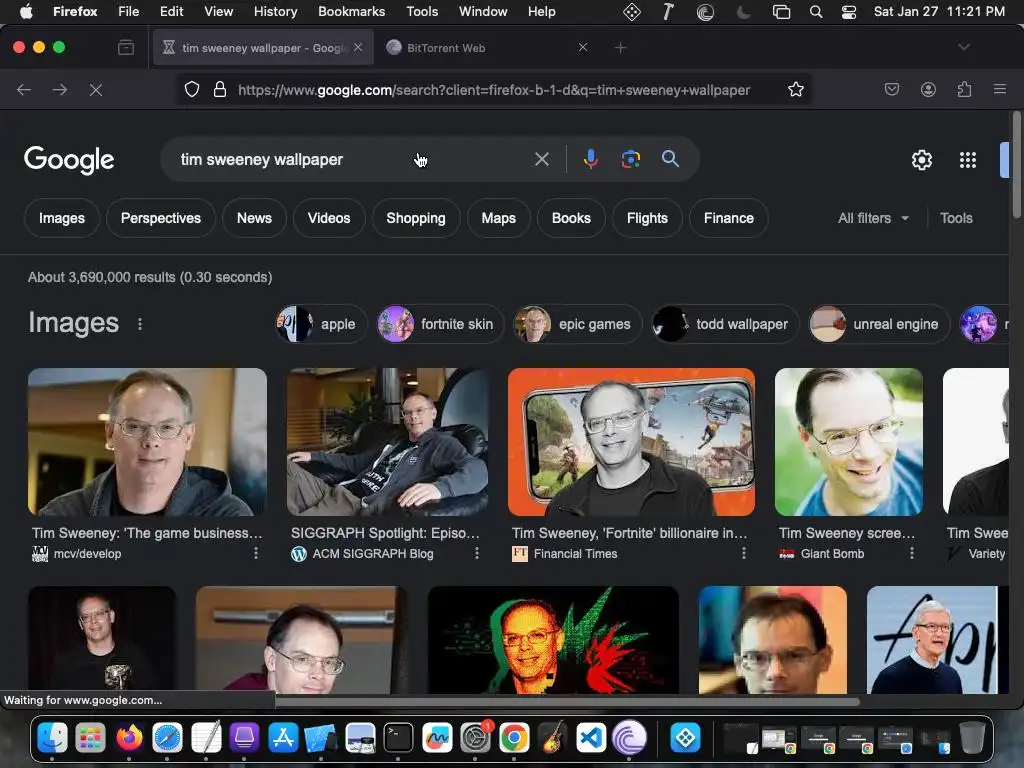Expand the All filters dropdown
The height and width of the screenshot is (768, 1024).
(x=873, y=218)
